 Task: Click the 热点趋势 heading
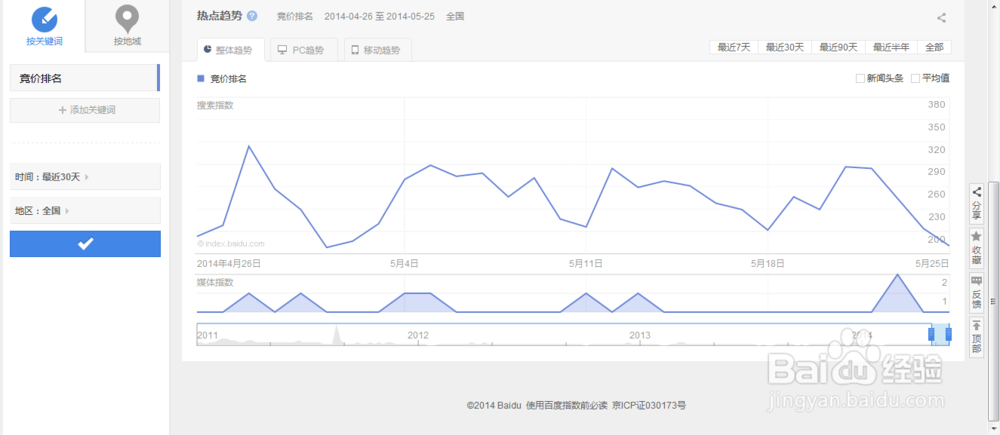[219, 16]
